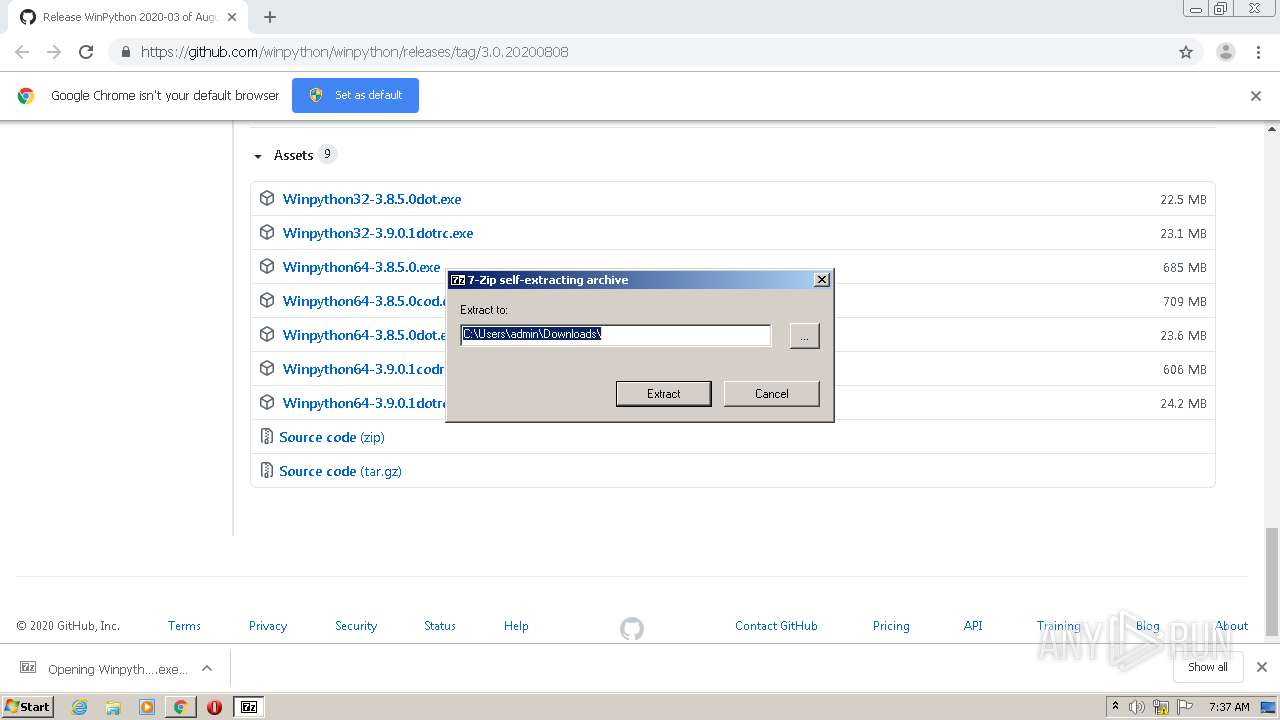Expand download item options chevron
Viewport: 1280px width, 720px height.
click(x=207, y=668)
